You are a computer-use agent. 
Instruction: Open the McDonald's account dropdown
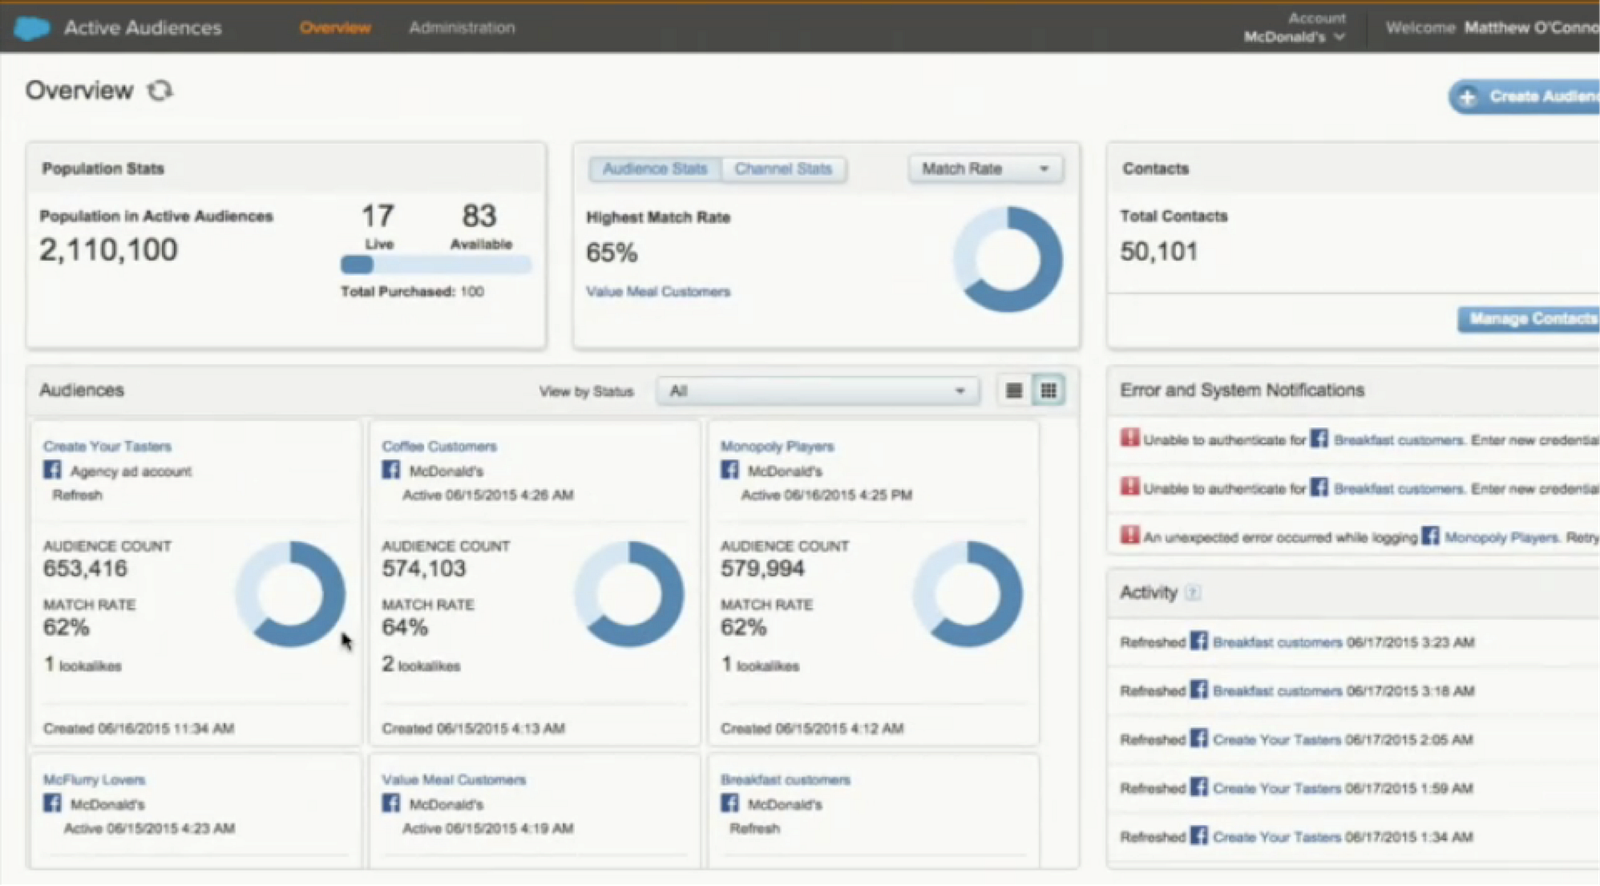(x=1294, y=37)
